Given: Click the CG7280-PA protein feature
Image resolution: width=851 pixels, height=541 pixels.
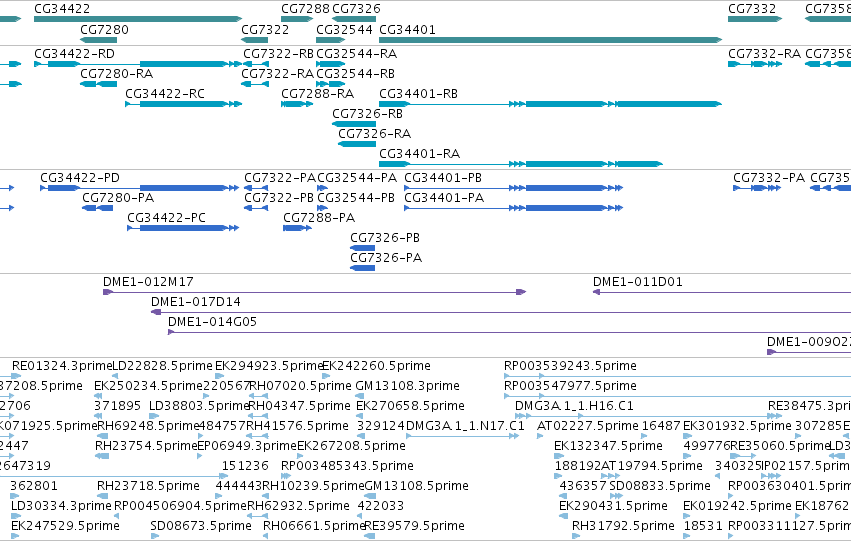Looking at the screenshot, I should tap(98, 208).
